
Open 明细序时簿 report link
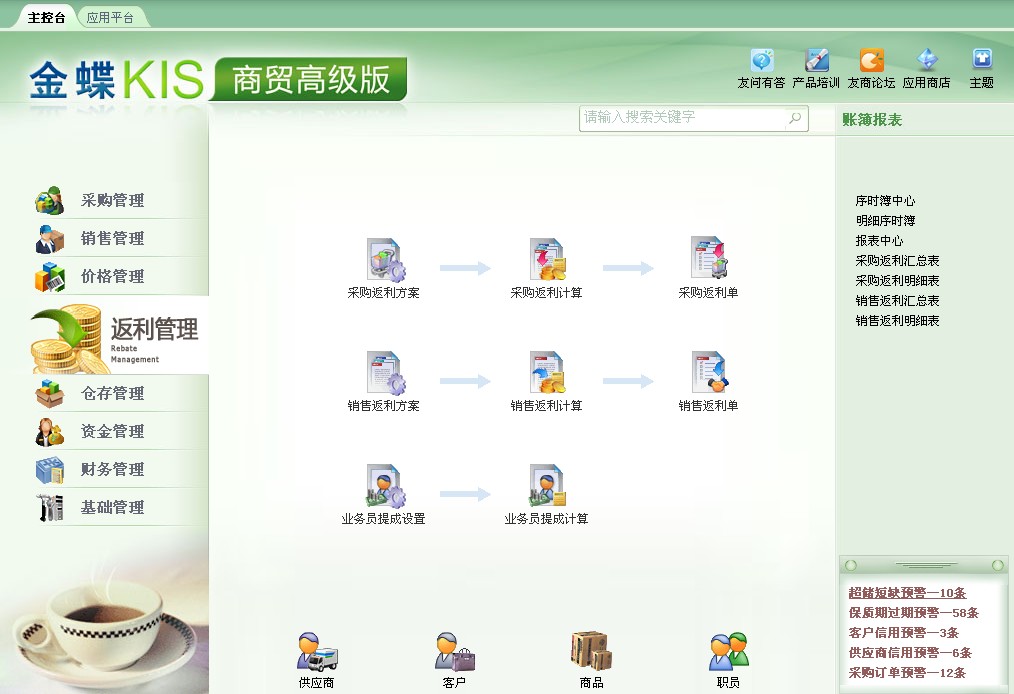pos(885,221)
